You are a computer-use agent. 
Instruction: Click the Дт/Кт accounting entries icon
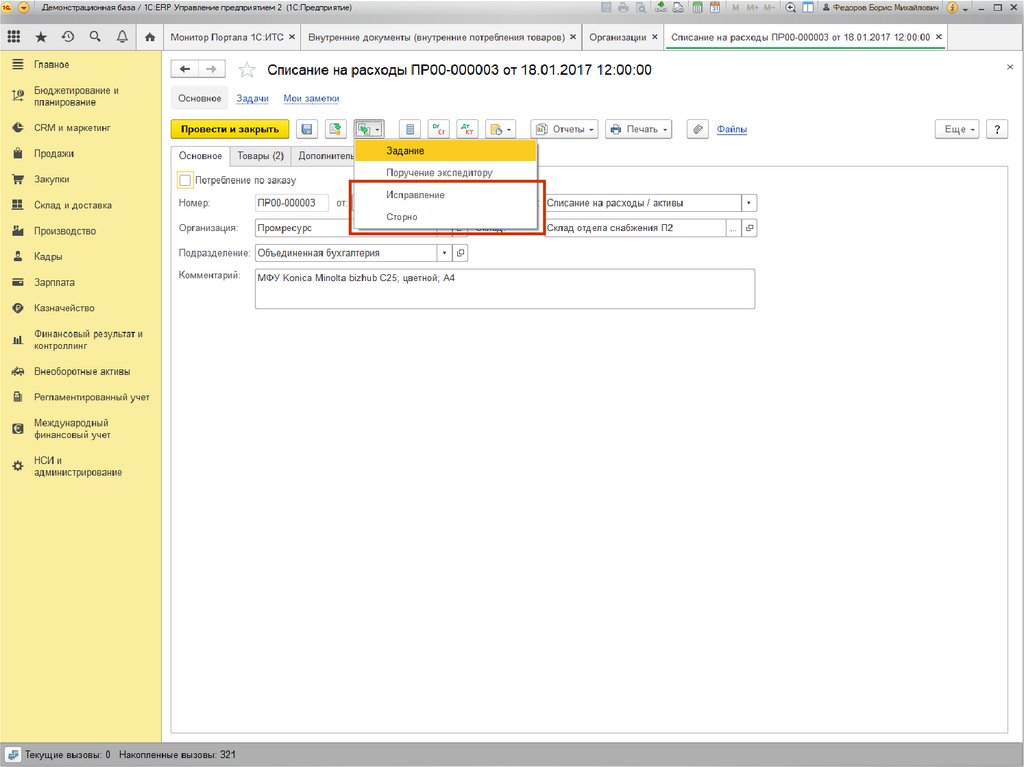tap(467, 129)
